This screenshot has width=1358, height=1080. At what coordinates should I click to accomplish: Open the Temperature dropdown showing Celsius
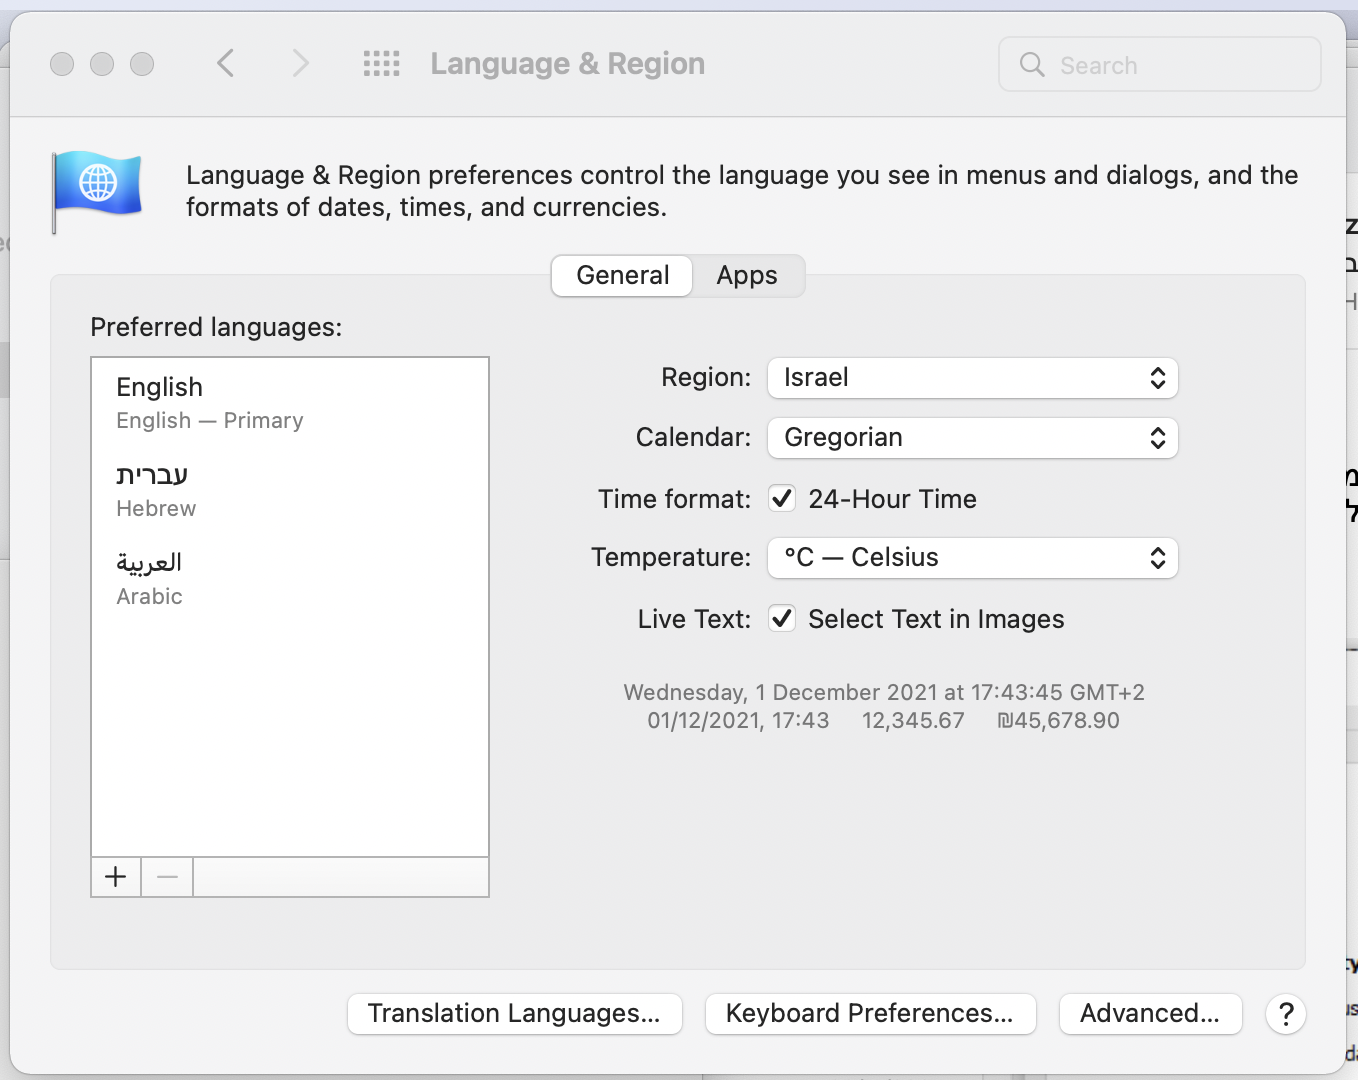tap(972, 558)
